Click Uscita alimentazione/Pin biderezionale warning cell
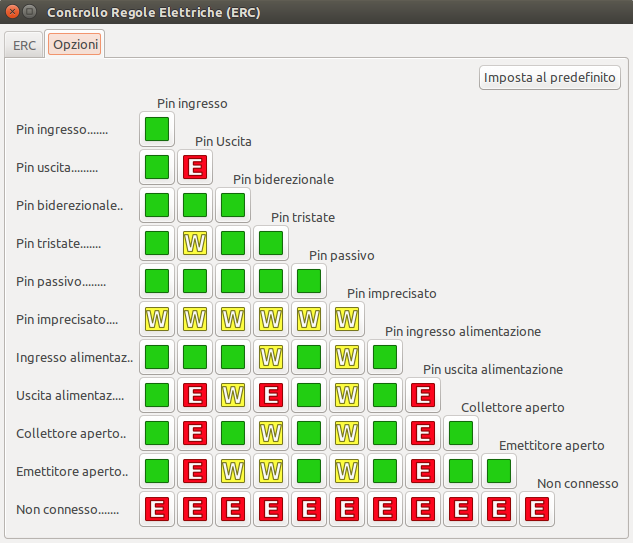 point(233,395)
